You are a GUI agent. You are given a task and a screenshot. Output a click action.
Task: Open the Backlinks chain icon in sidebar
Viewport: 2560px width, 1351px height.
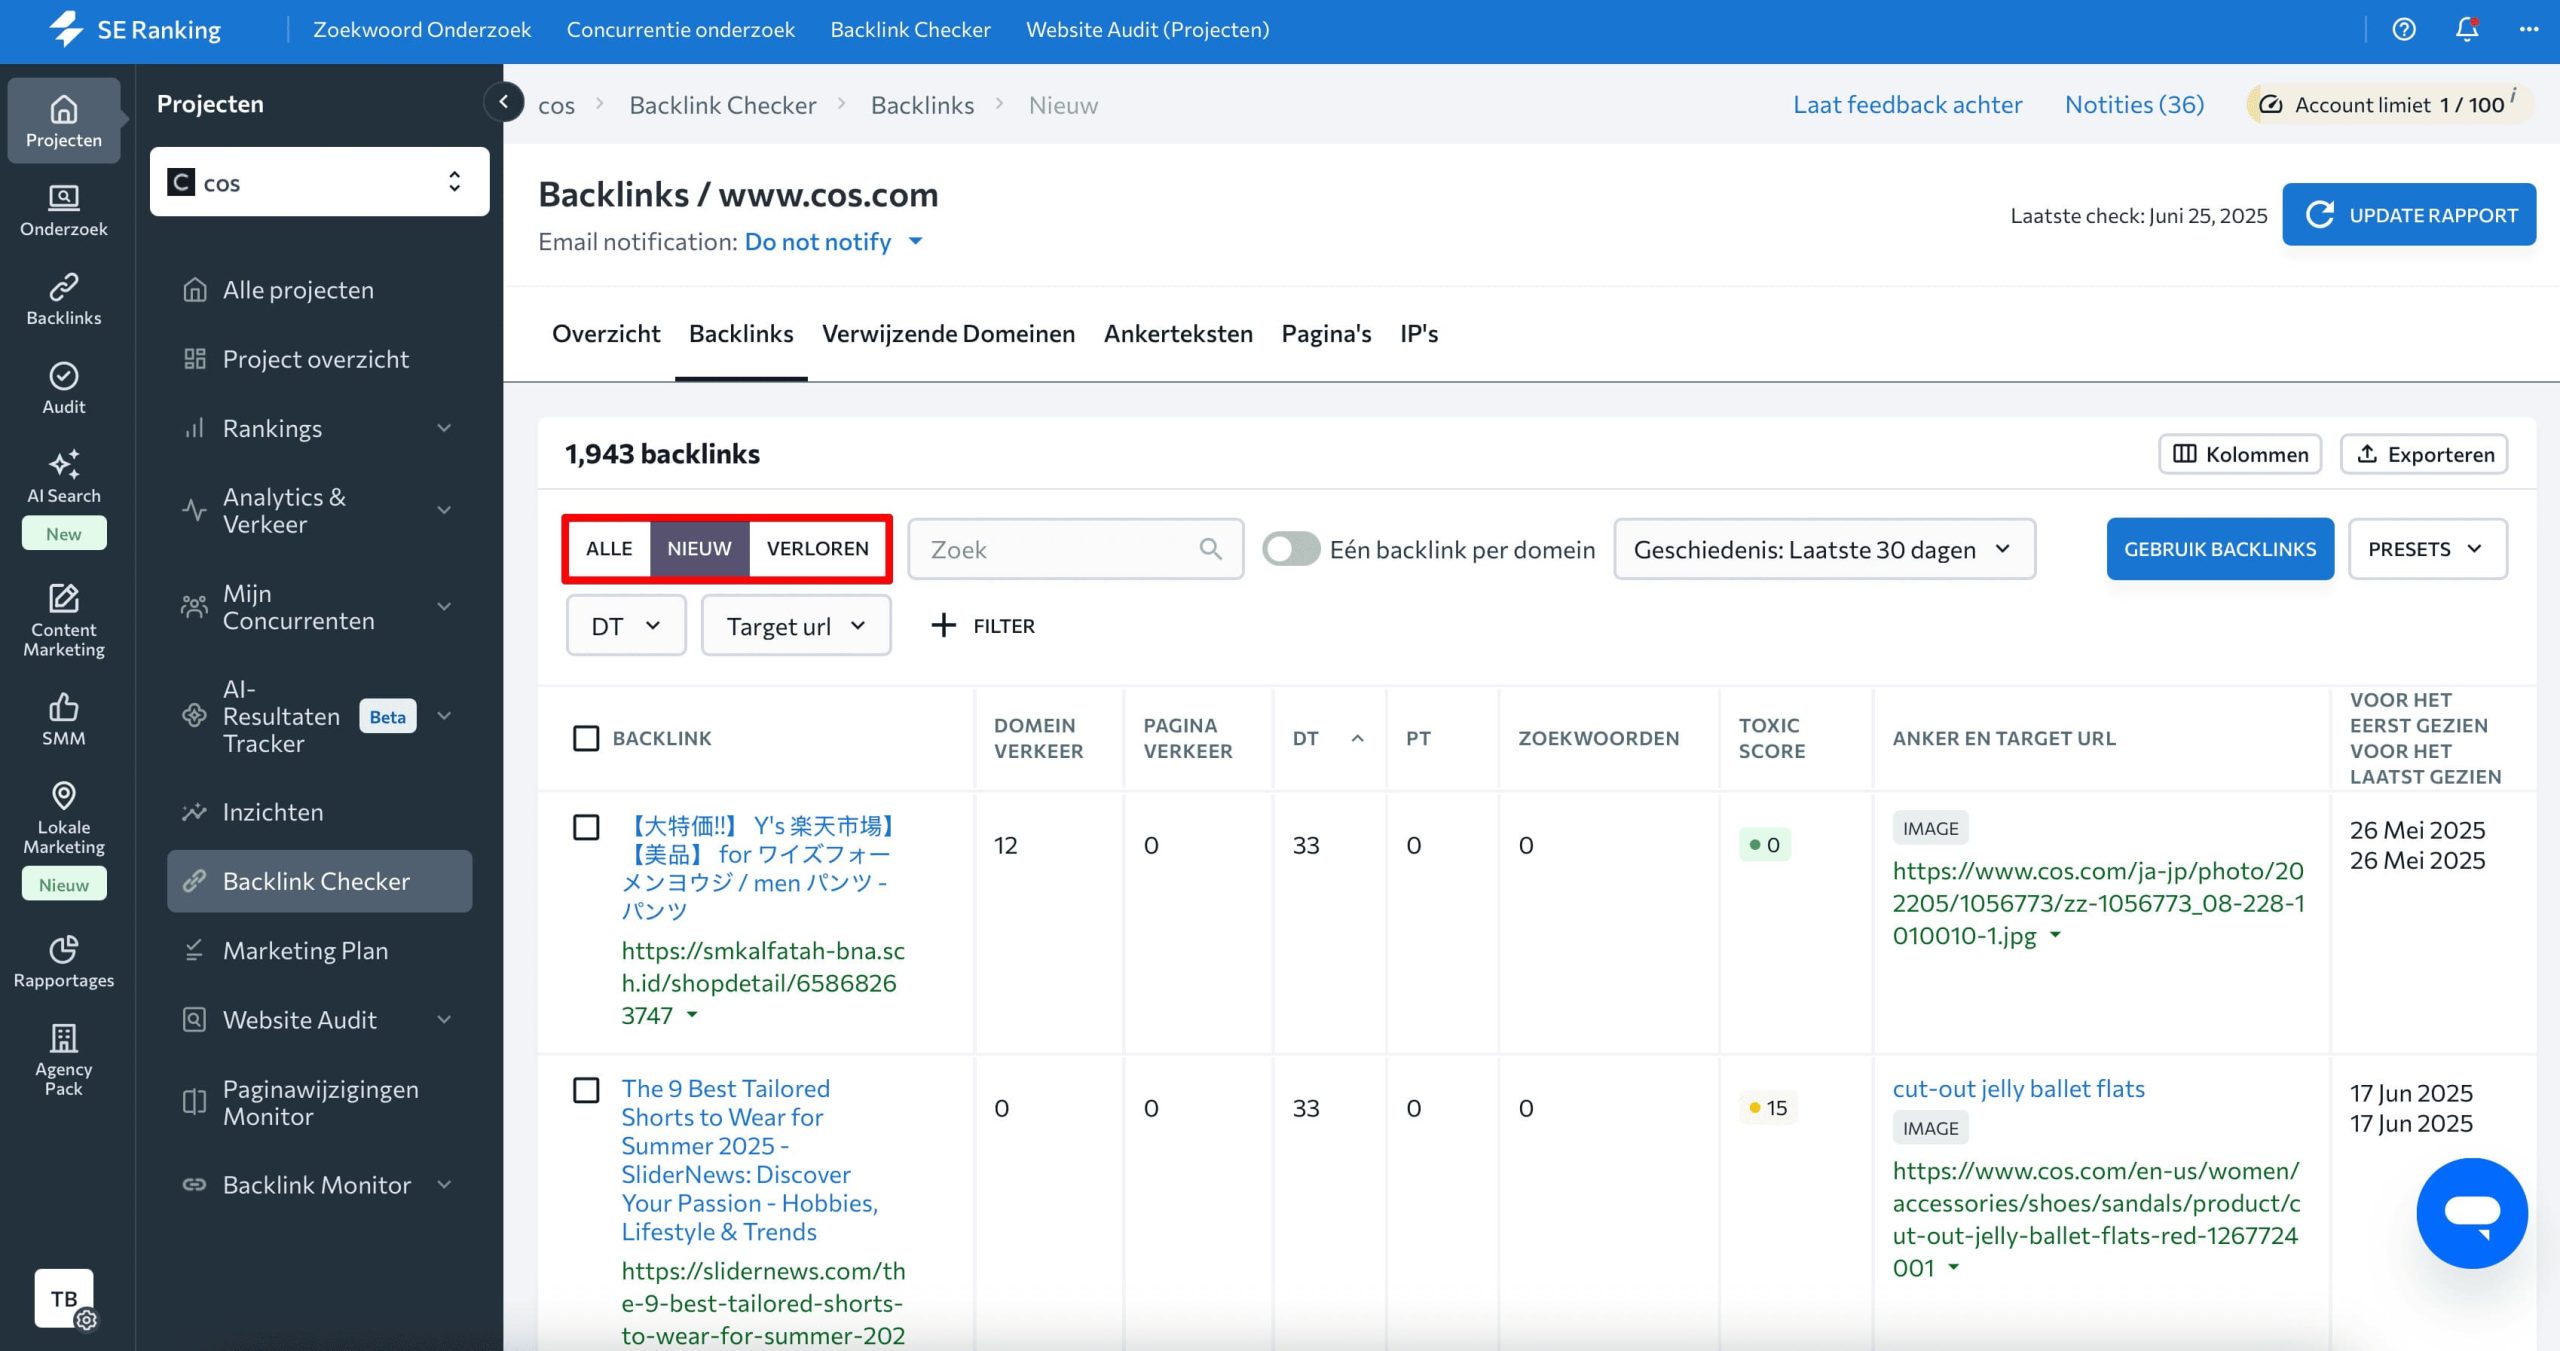tap(64, 299)
